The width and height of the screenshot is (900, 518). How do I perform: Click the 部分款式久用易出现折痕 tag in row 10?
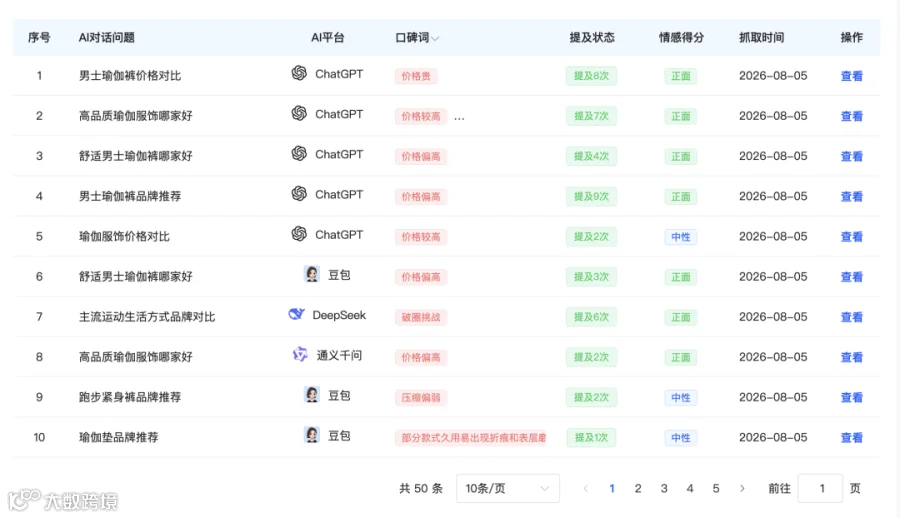(x=471, y=438)
